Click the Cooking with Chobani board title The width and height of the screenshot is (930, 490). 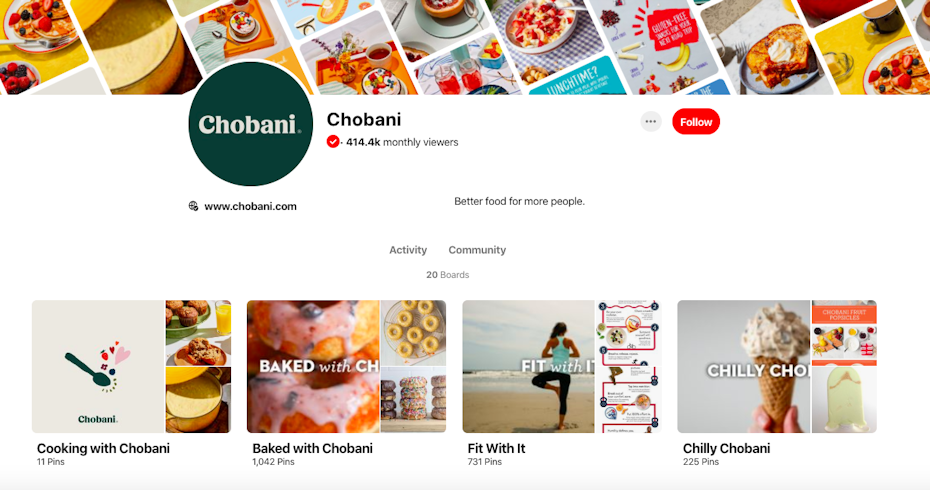[x=103, y=448]
